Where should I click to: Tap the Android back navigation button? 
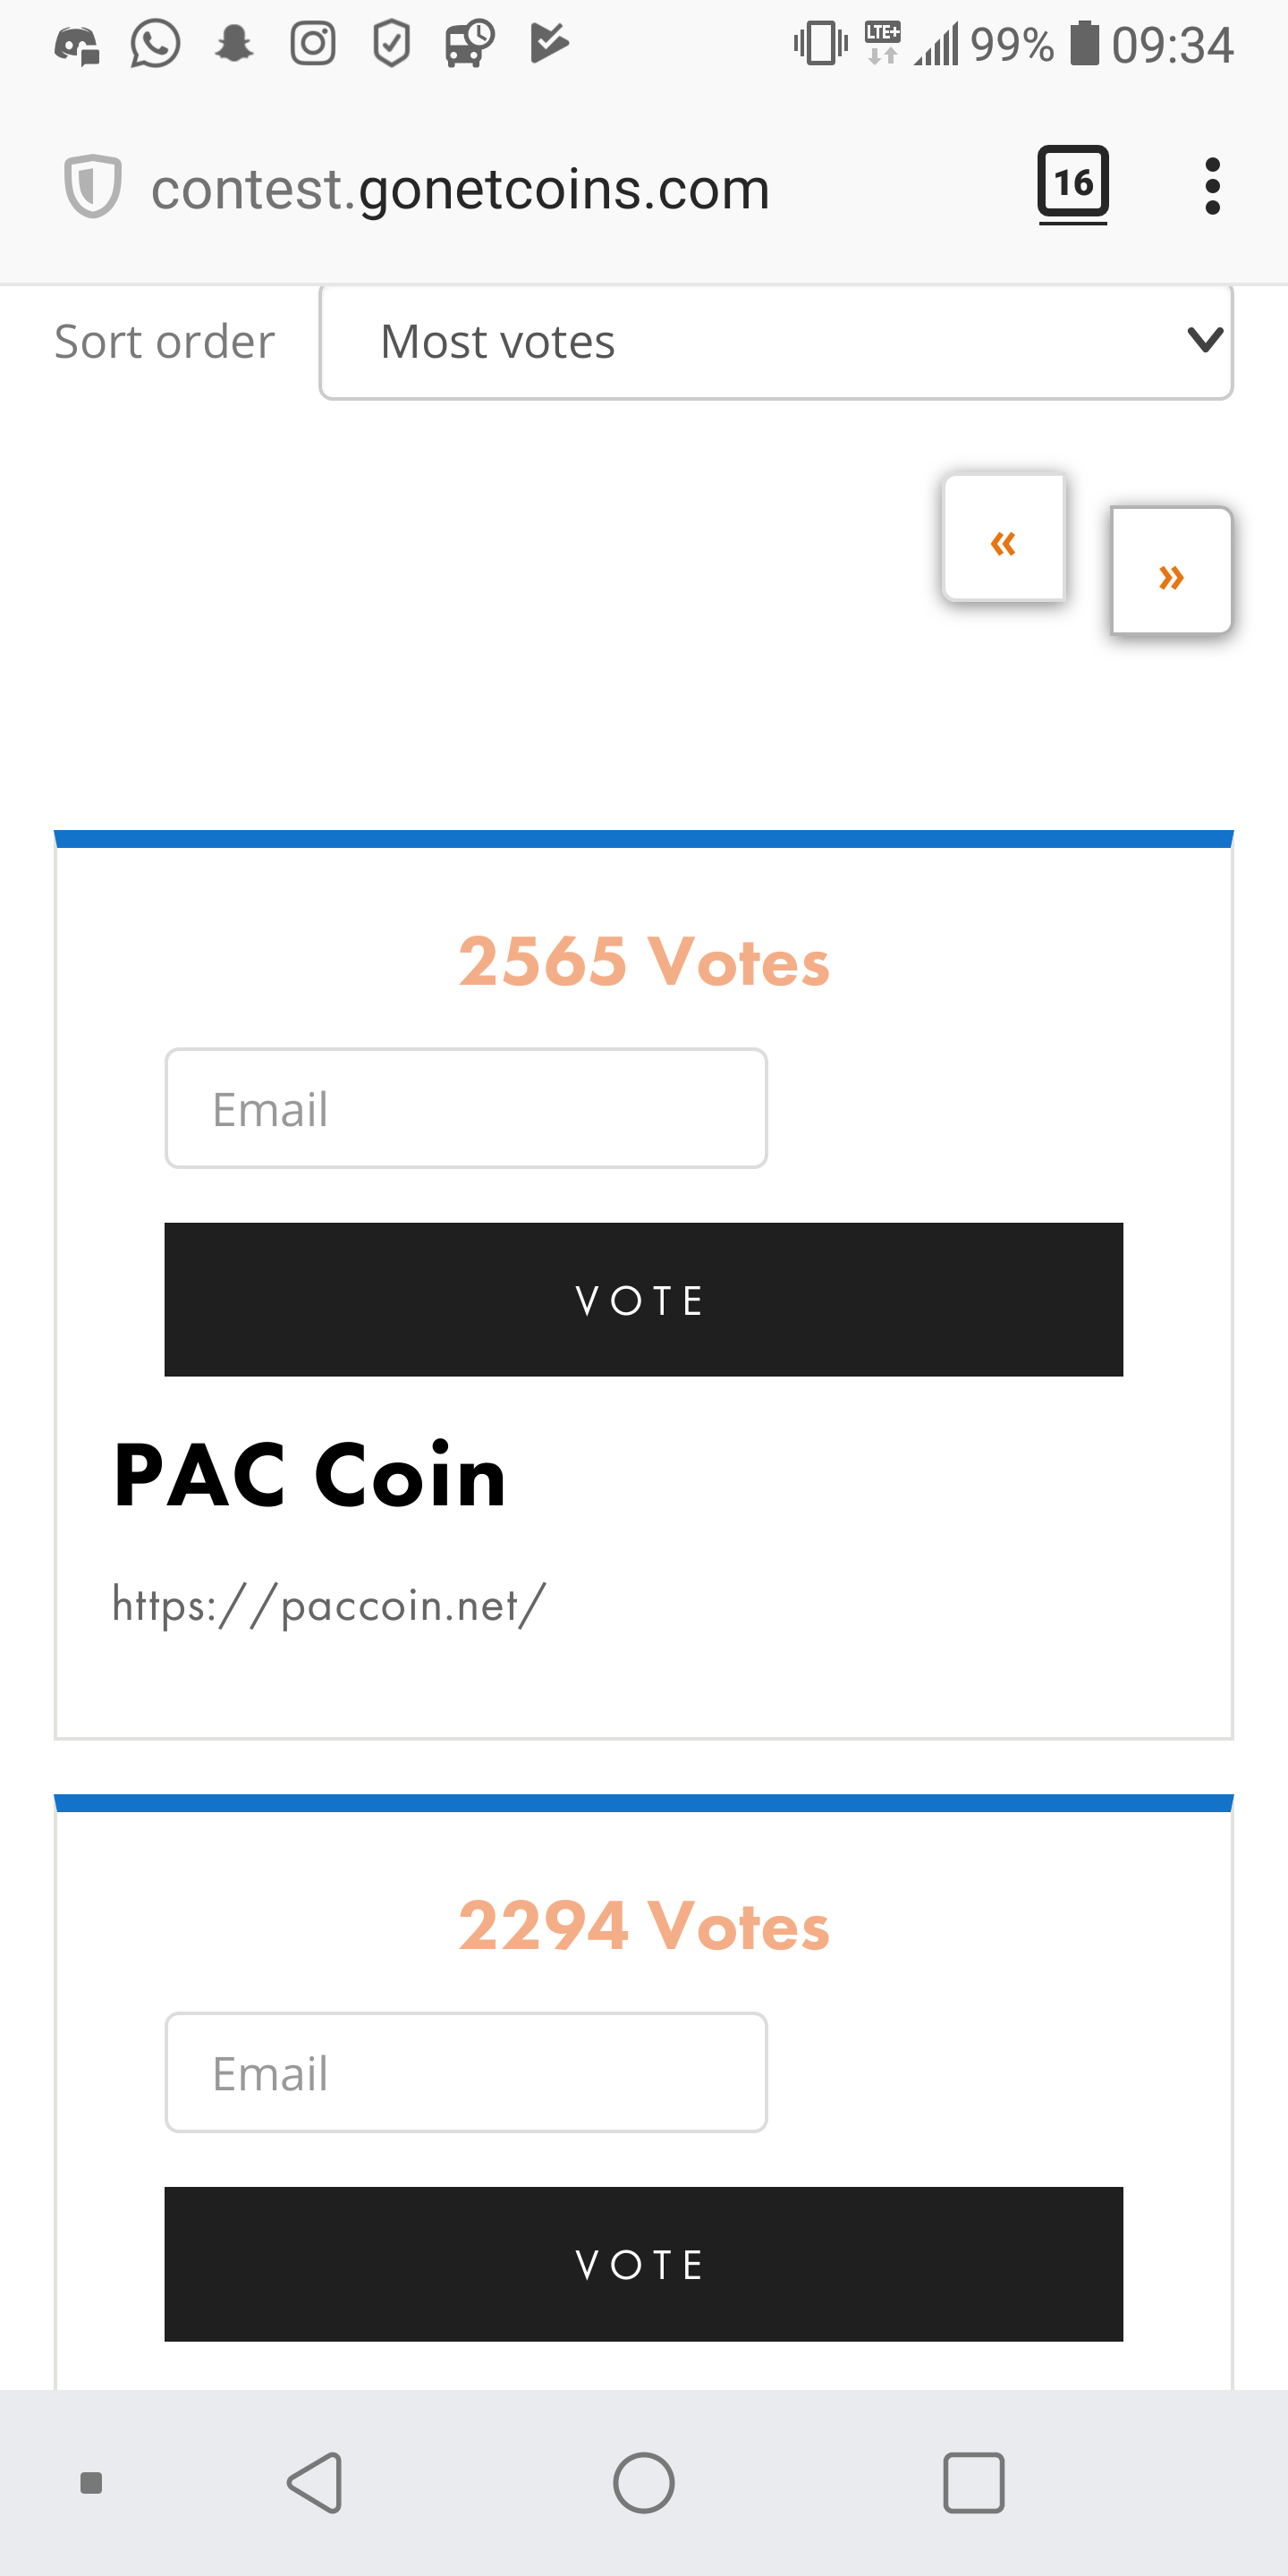click(315, 2482)
